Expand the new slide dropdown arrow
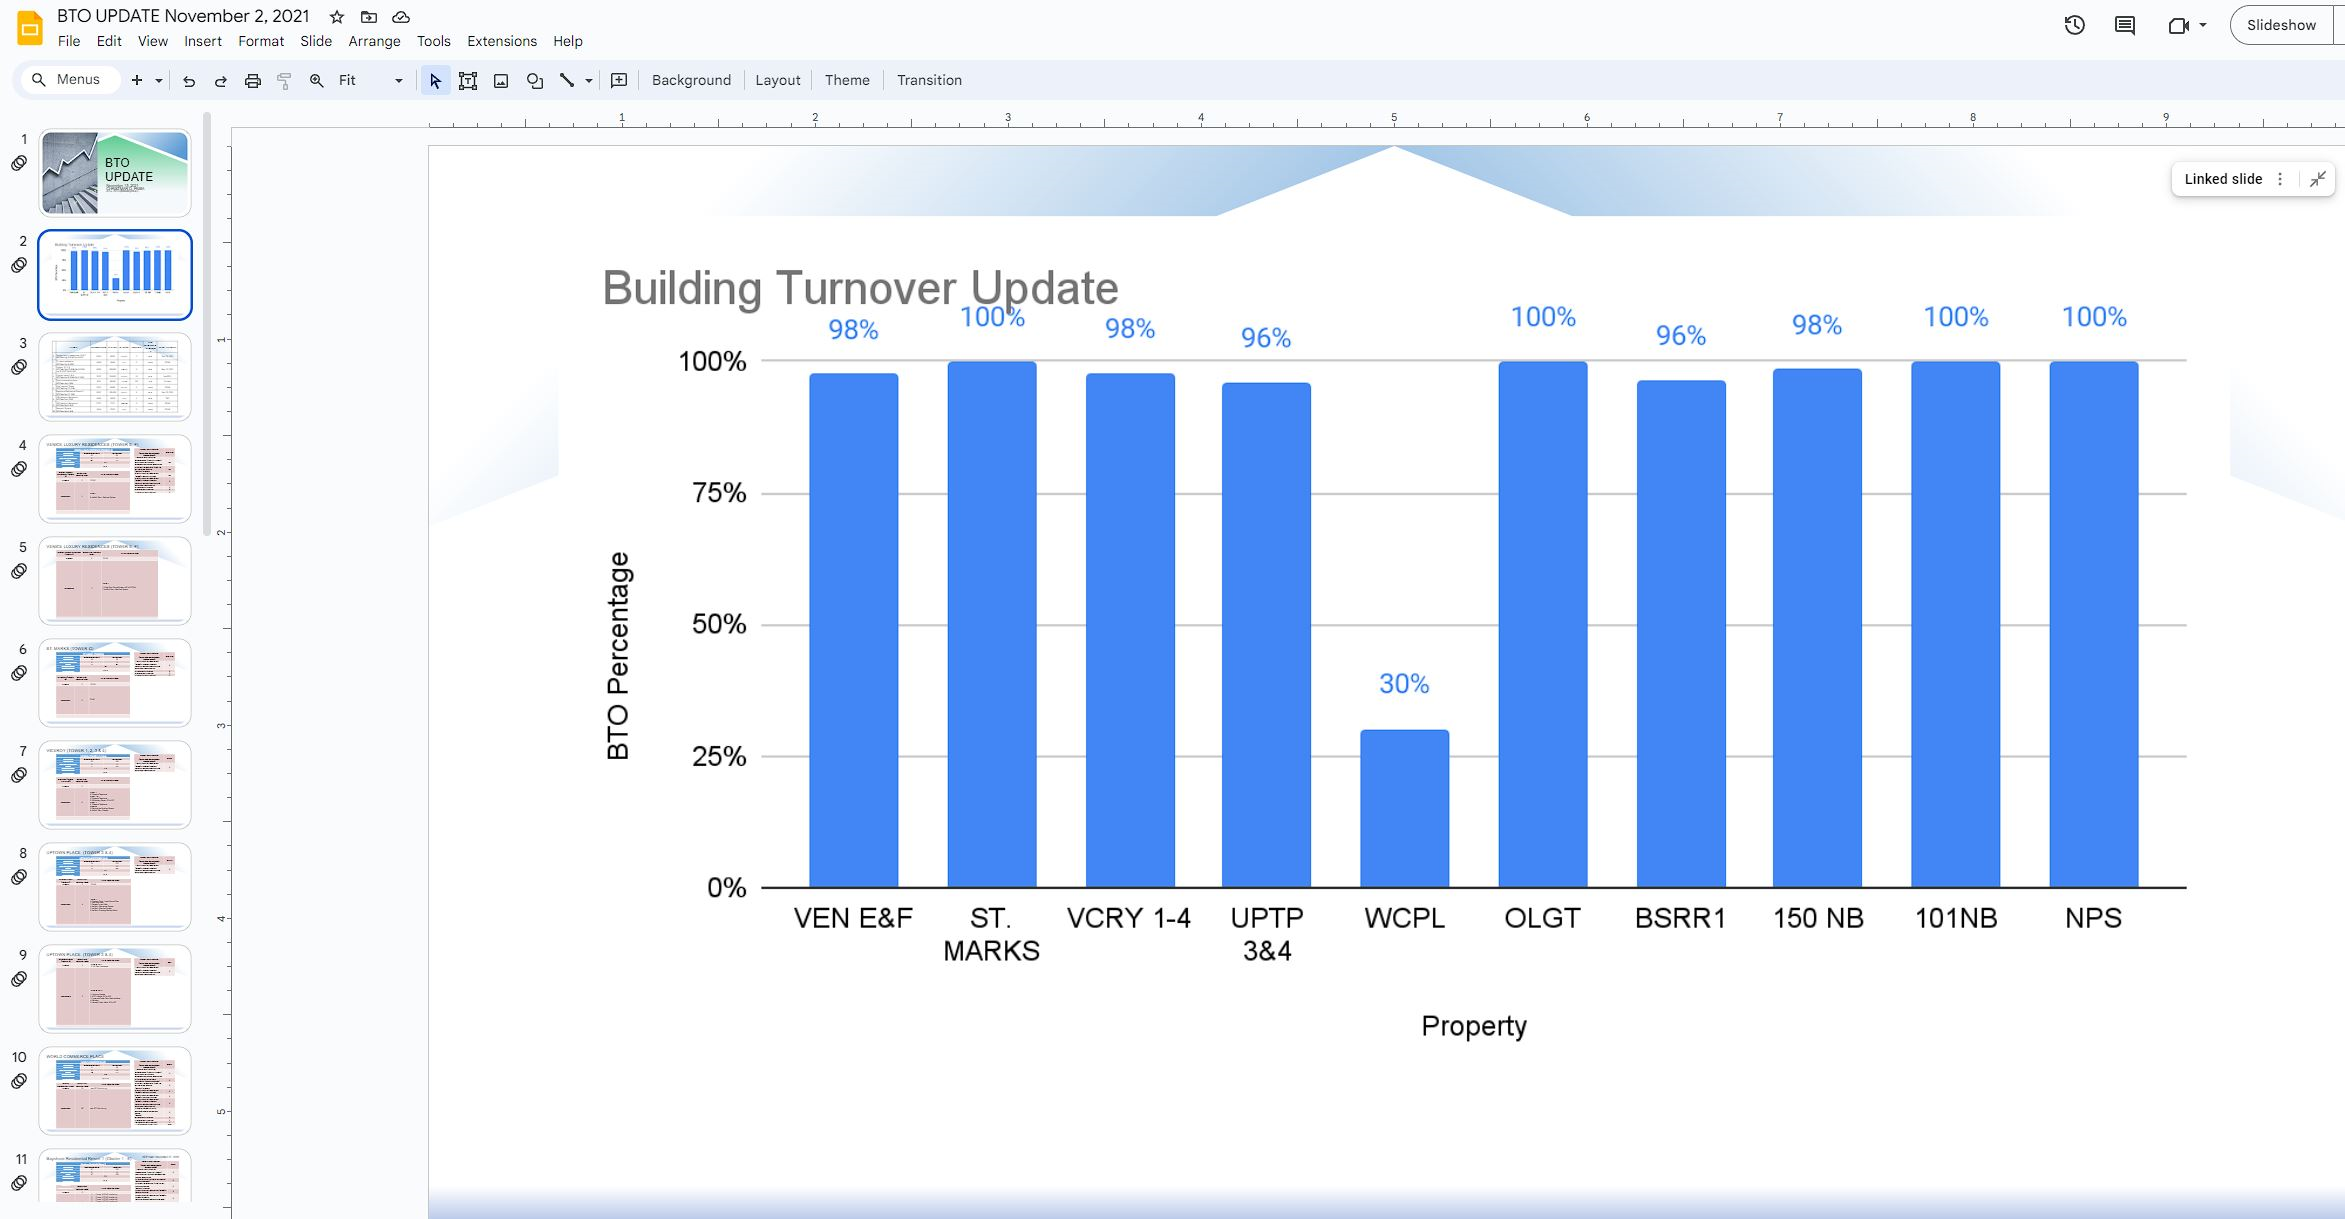 point(159,81)
